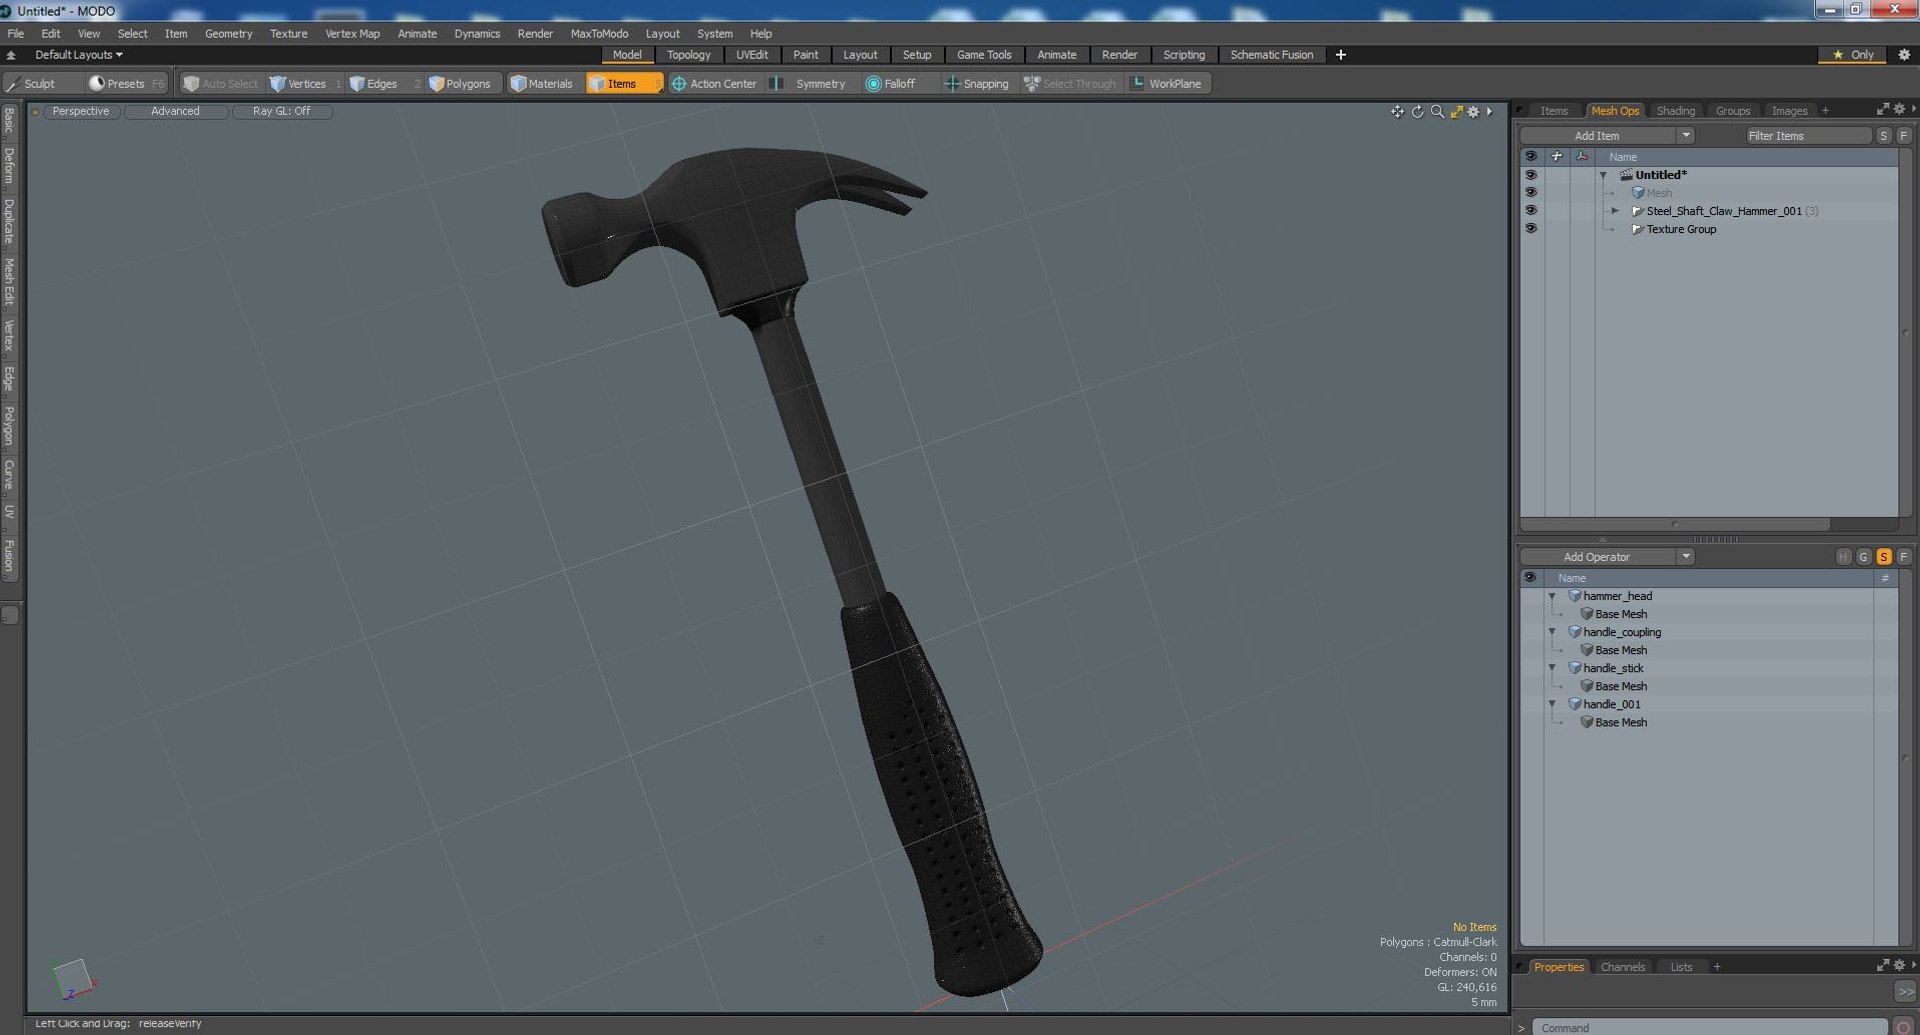Toggle visibility of Mesh item

click(1531, 193)
